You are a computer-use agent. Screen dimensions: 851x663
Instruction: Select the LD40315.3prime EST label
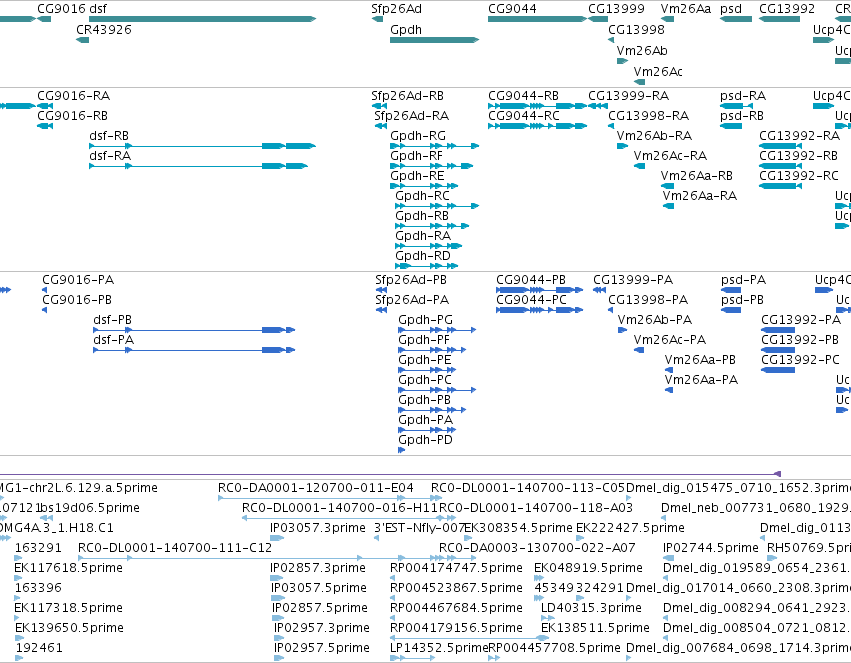coord(591,608)
